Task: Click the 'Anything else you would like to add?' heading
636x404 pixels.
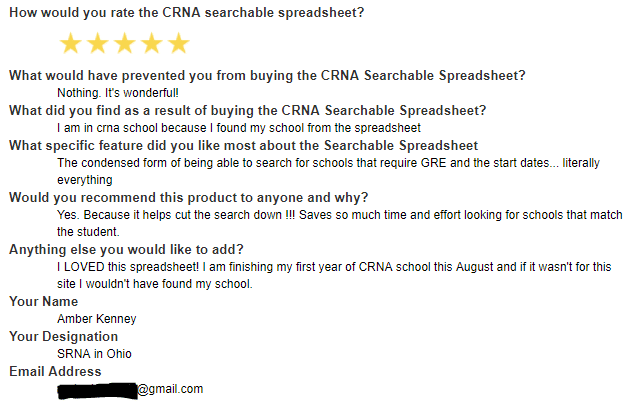Action: point(126,249)
